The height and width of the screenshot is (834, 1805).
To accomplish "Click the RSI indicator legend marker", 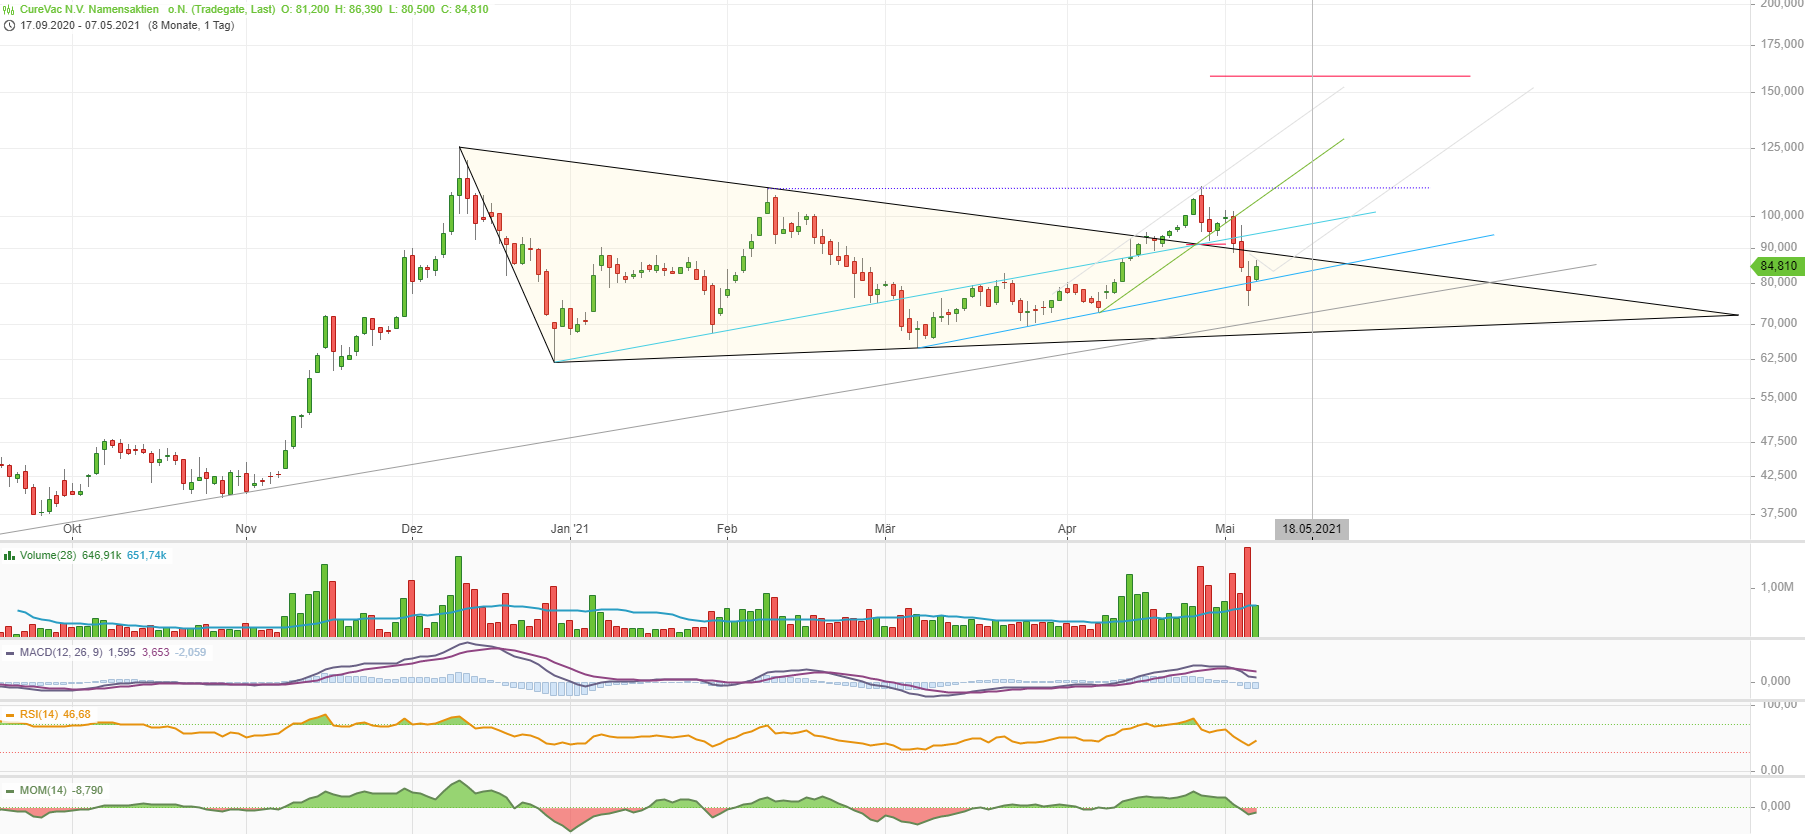I will click(10, 715).
